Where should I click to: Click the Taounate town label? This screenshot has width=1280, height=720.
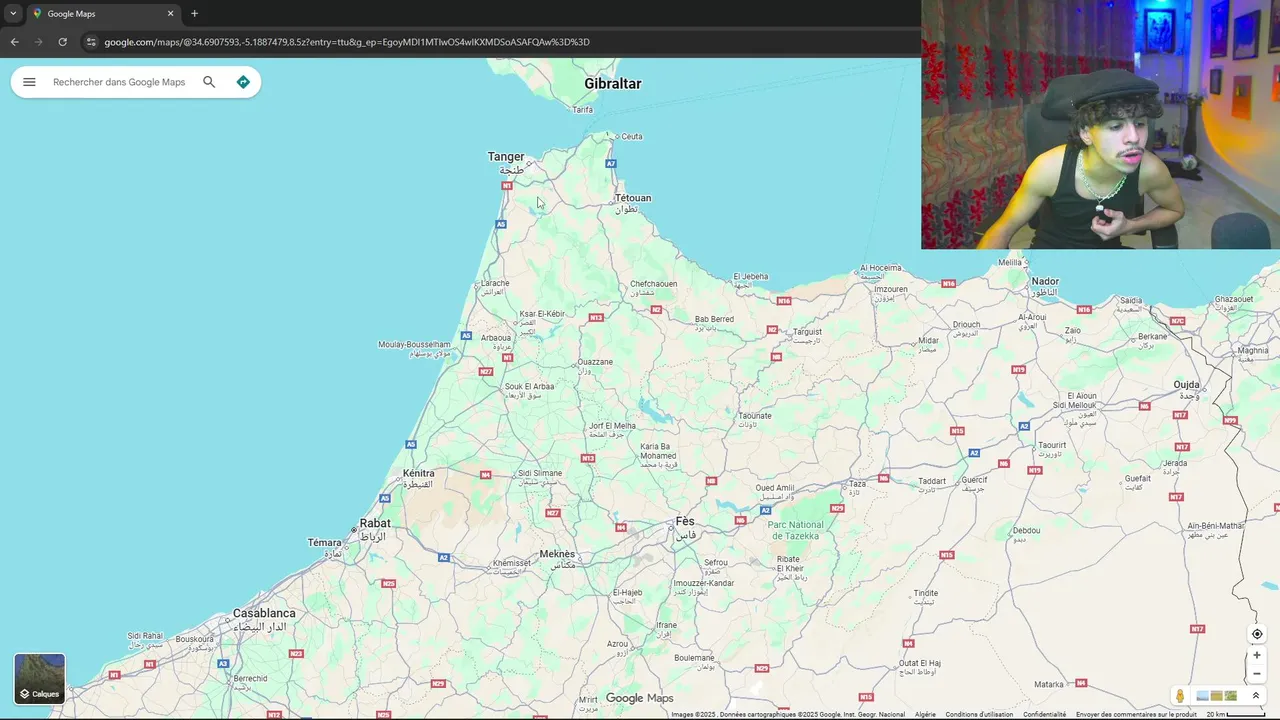[x=755, y=416]
